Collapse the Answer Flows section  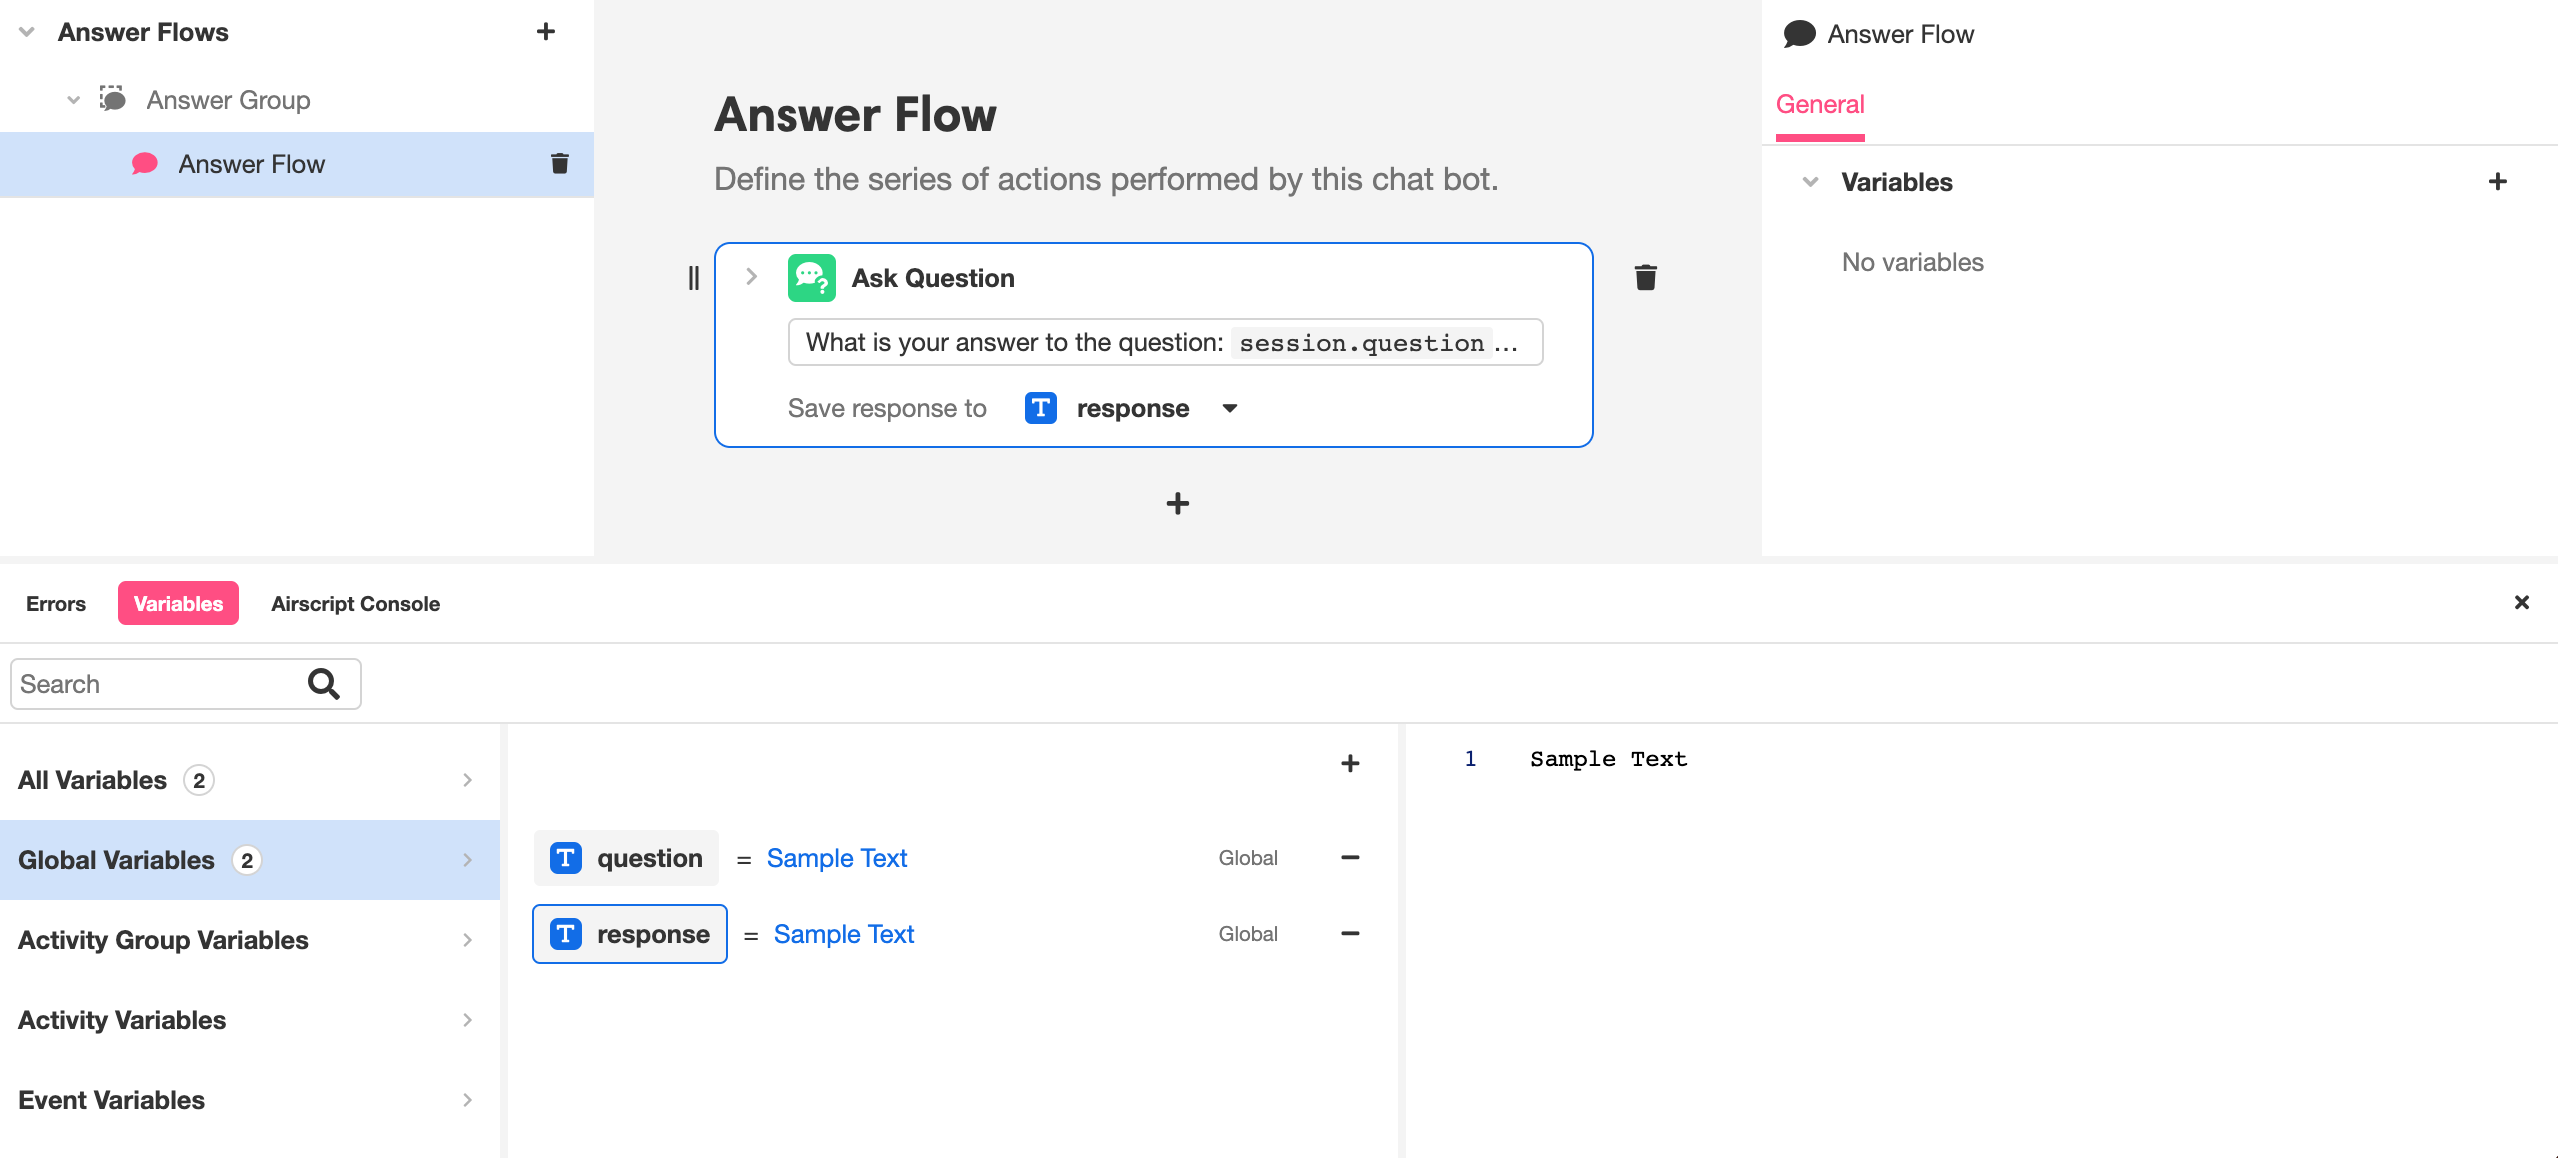point(27,32)
